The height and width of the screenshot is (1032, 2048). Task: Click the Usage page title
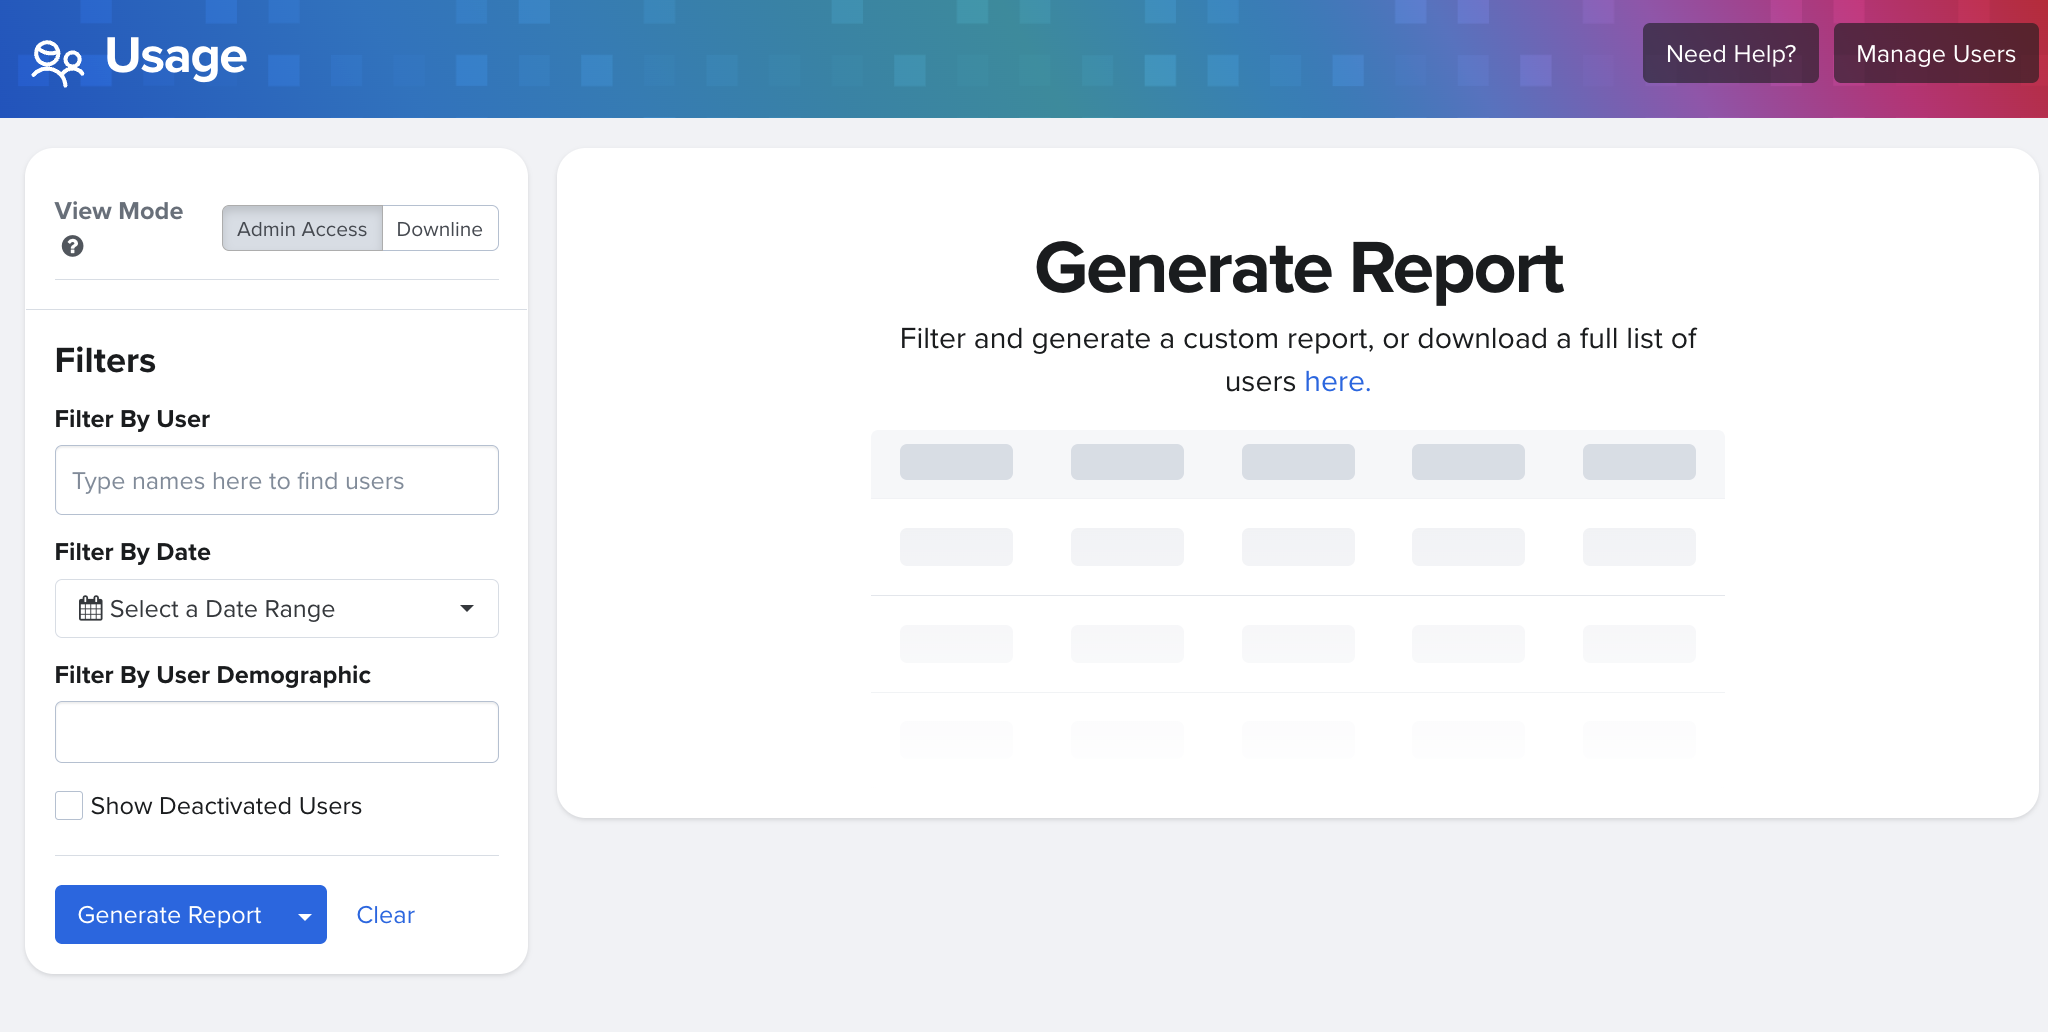(x=176, y=57)
